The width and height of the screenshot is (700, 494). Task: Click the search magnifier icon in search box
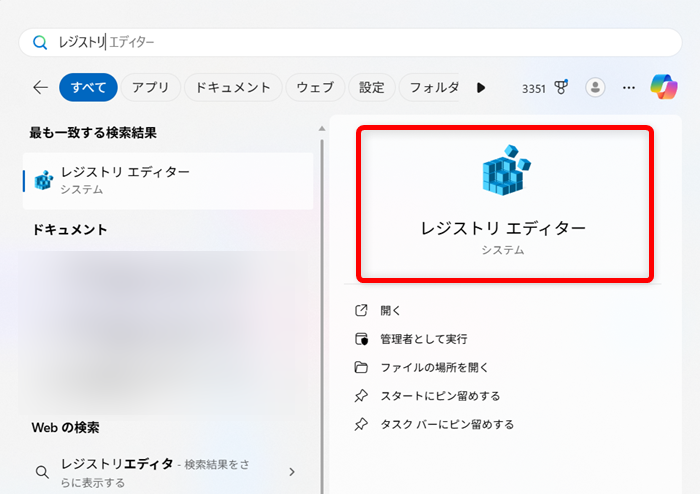pos(40,42)
